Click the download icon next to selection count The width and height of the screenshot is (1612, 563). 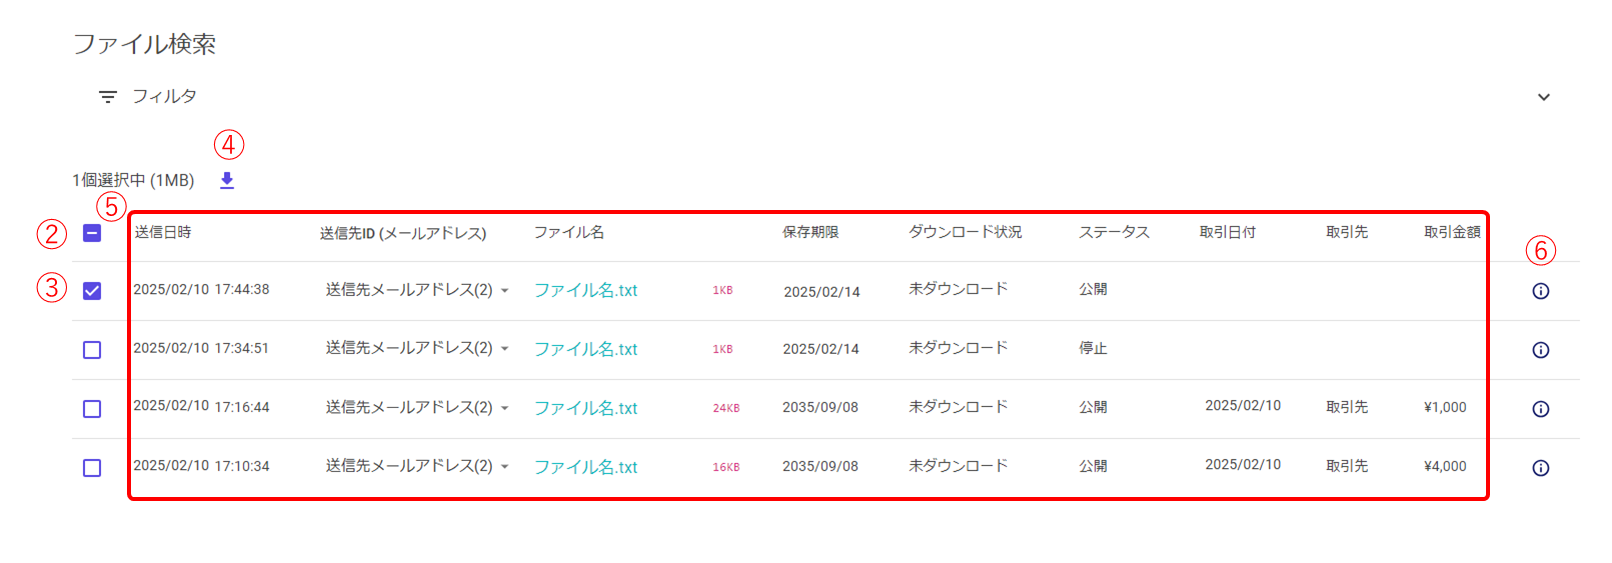pyautogui.click(x=227, y=180)
